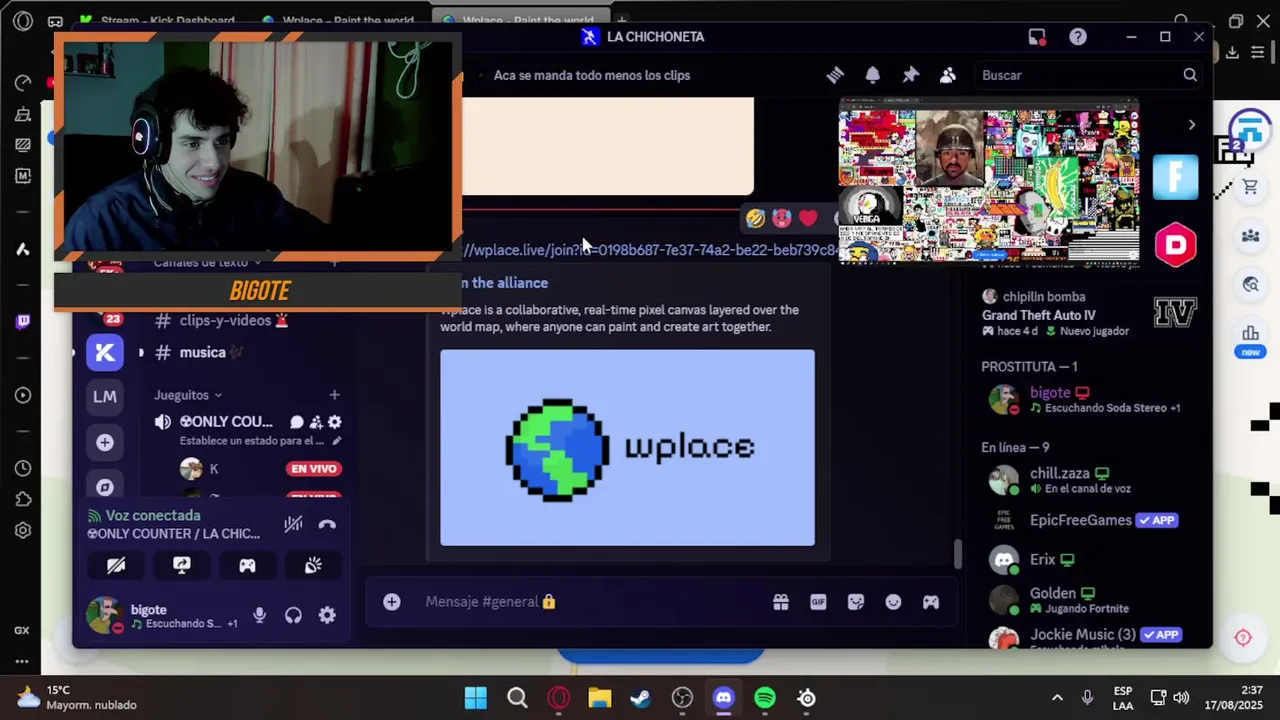This screenshot has width=1280, height=720.
Task: Open Steam from the taskbar
Action: pyautogui.click(x=641, y=698)
